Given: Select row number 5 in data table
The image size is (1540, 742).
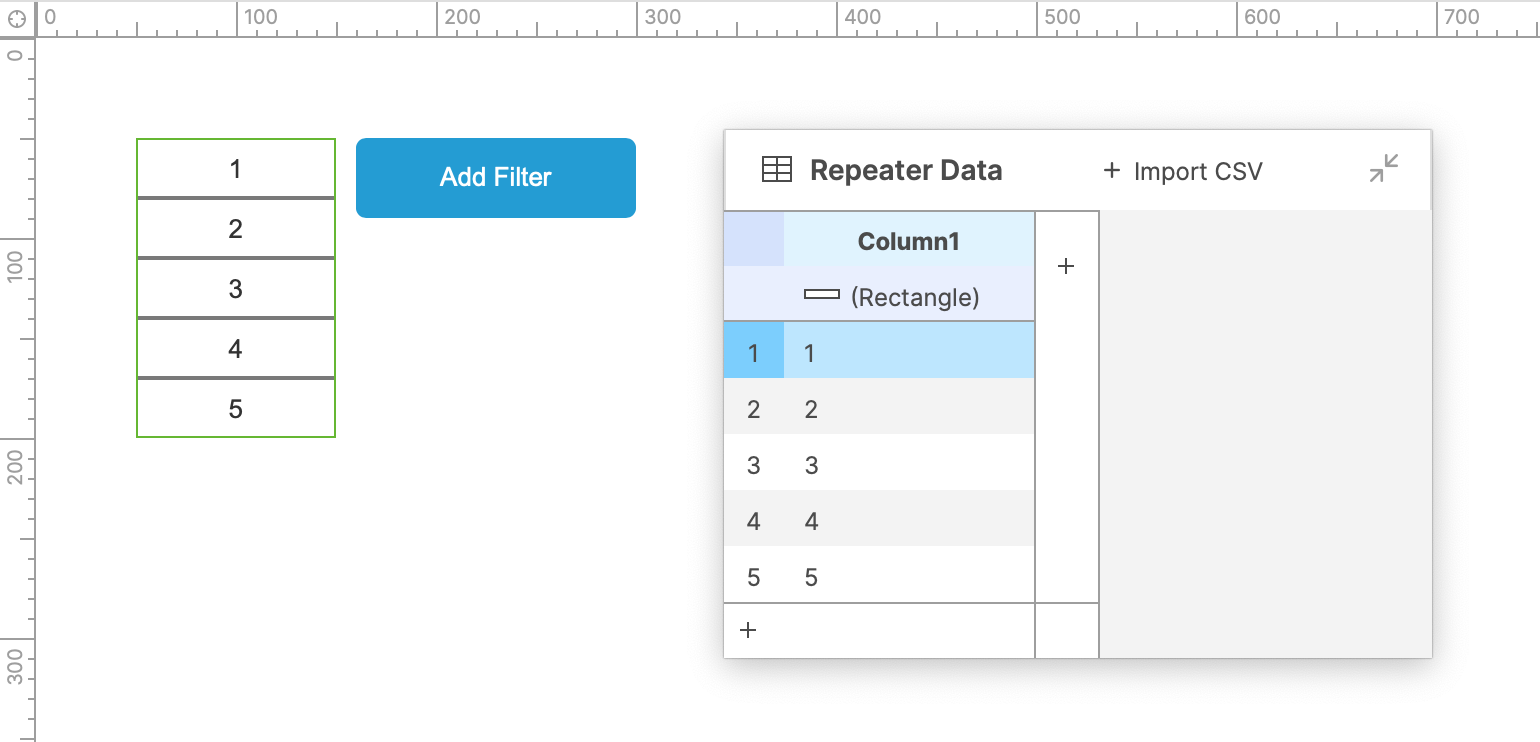Looking at the screenshot, I should (x=753, y=577).
